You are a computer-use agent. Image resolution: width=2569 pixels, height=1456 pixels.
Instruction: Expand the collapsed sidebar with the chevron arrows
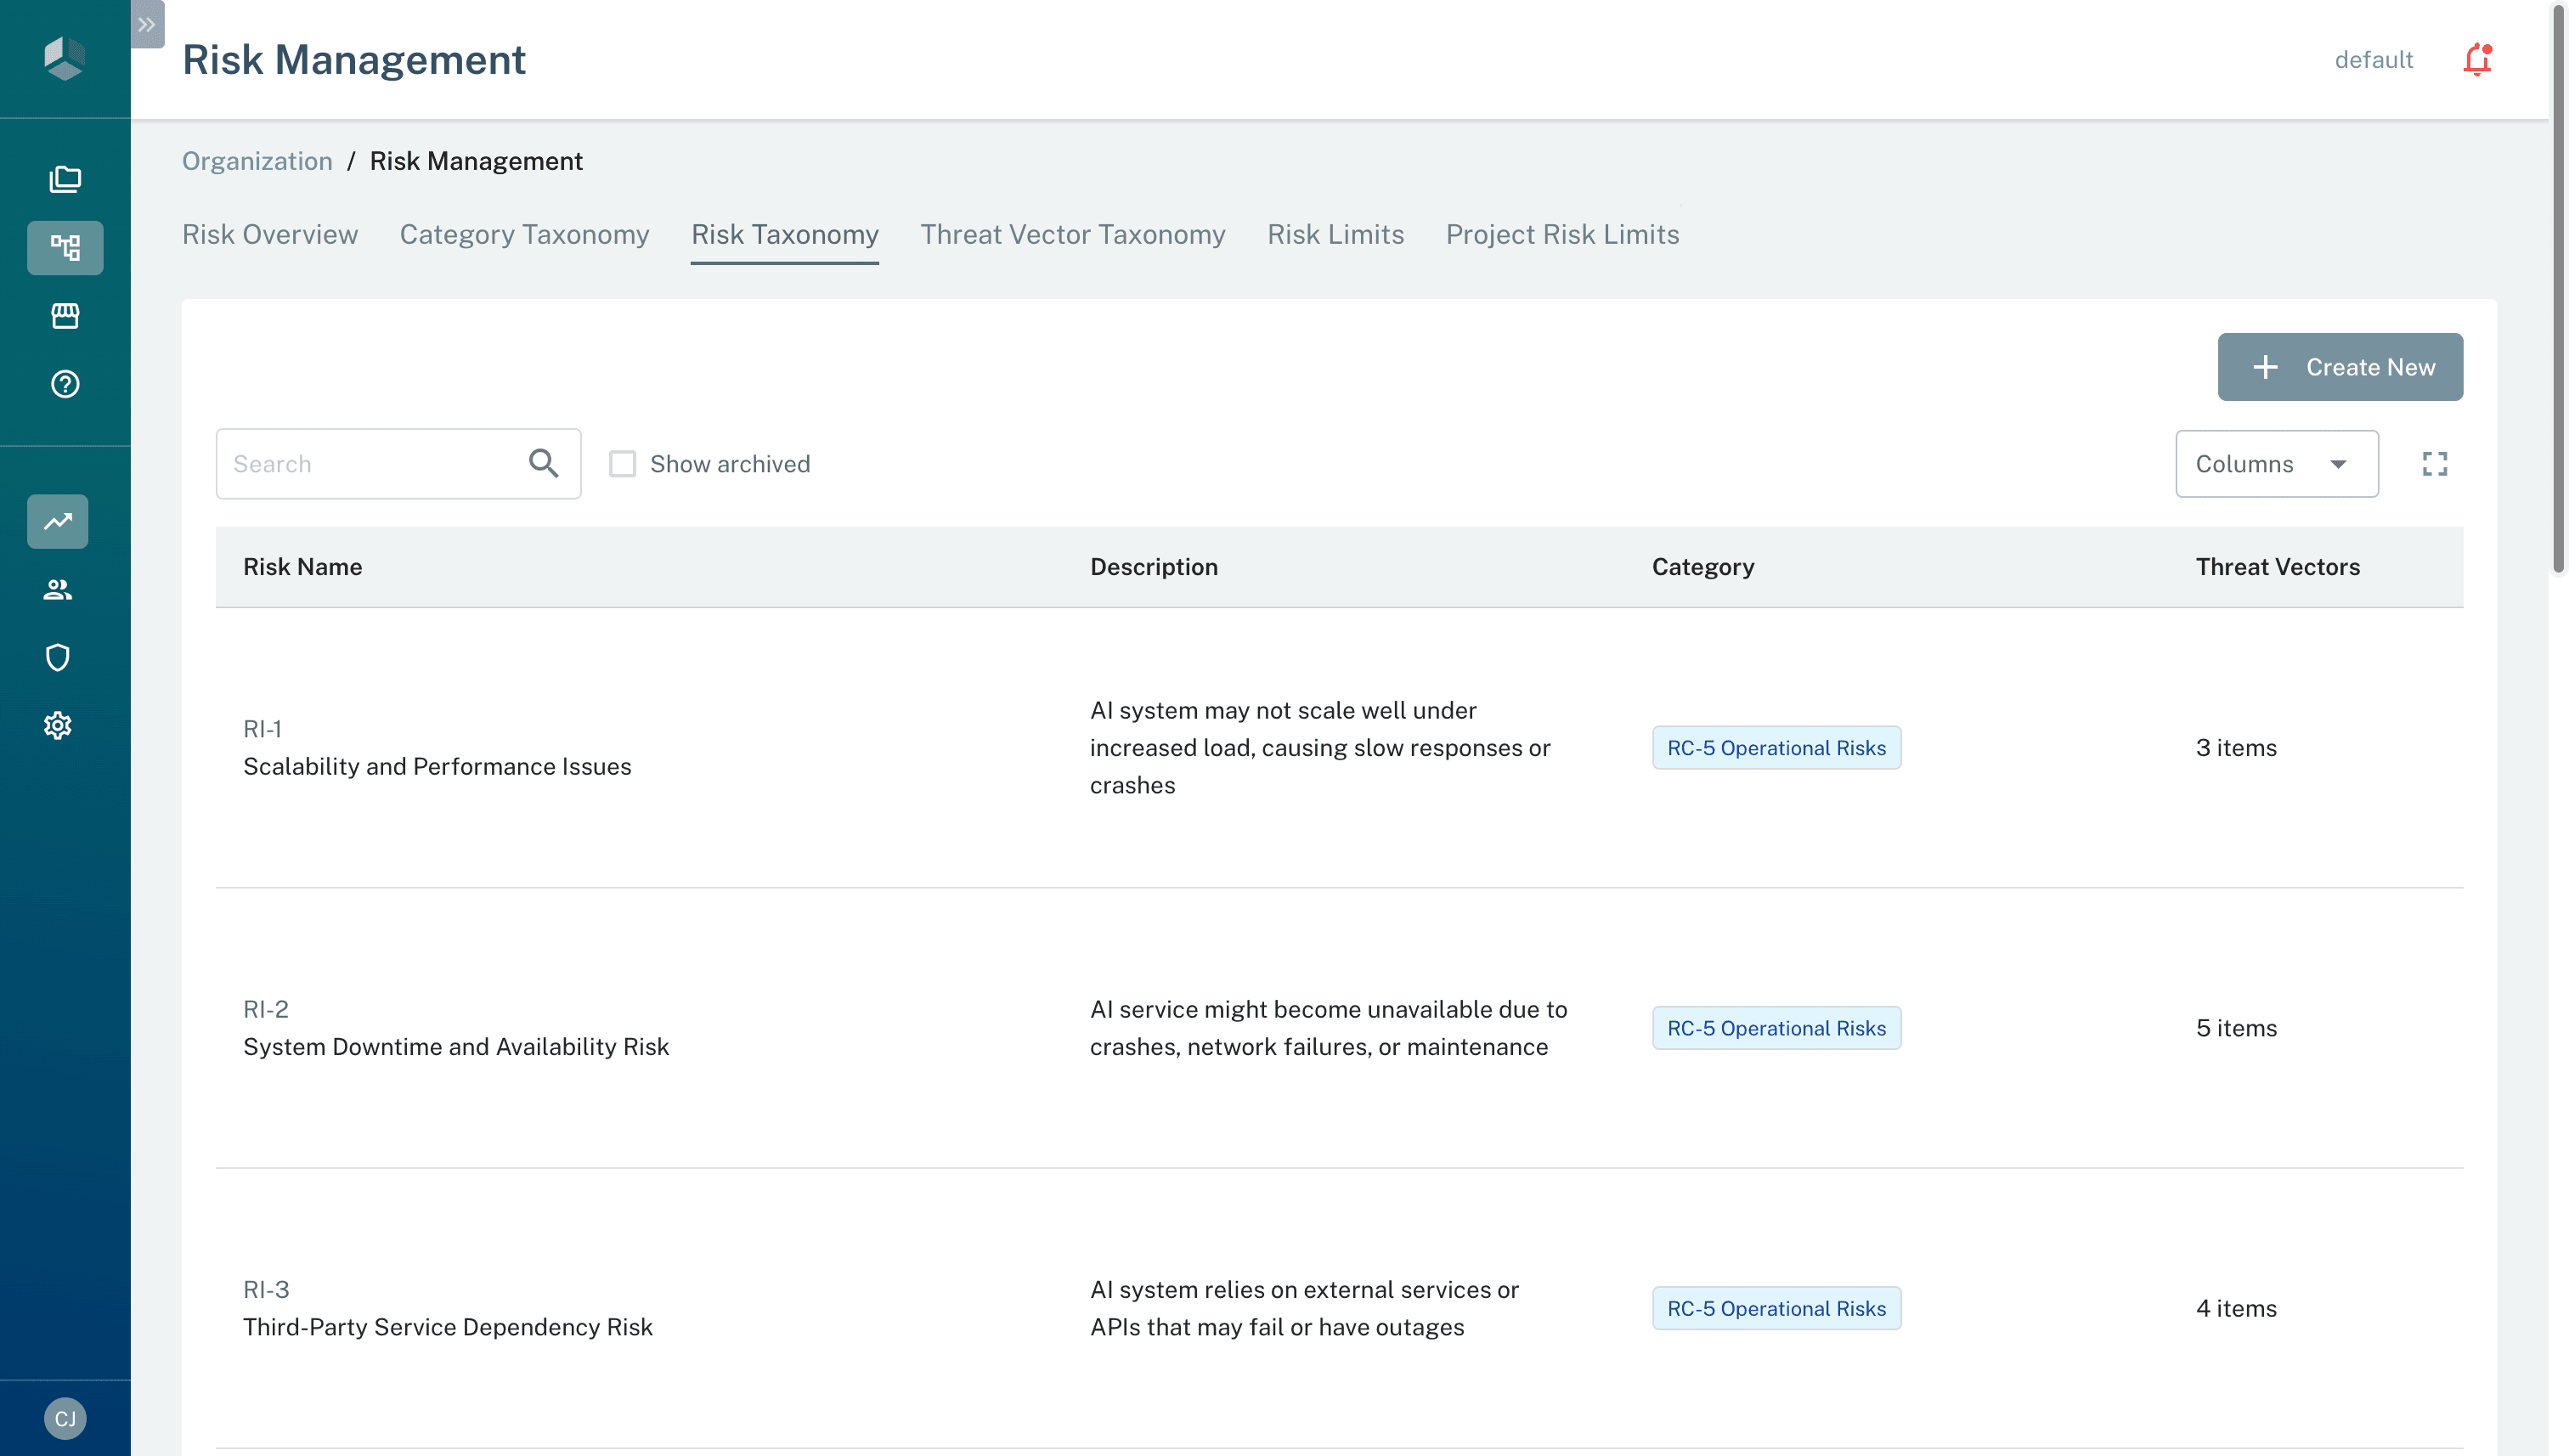coord(147,25)
